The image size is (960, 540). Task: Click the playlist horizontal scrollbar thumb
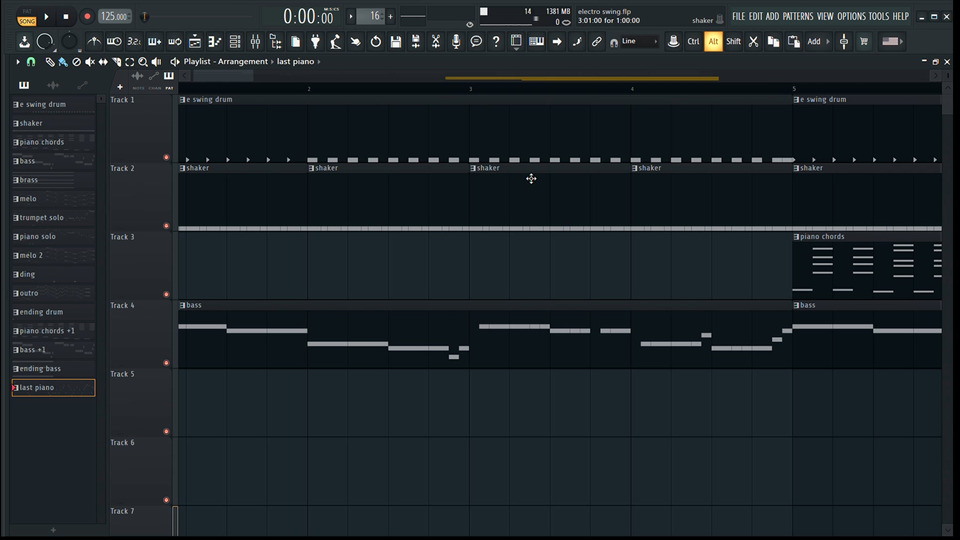click(x=223, y=76)
